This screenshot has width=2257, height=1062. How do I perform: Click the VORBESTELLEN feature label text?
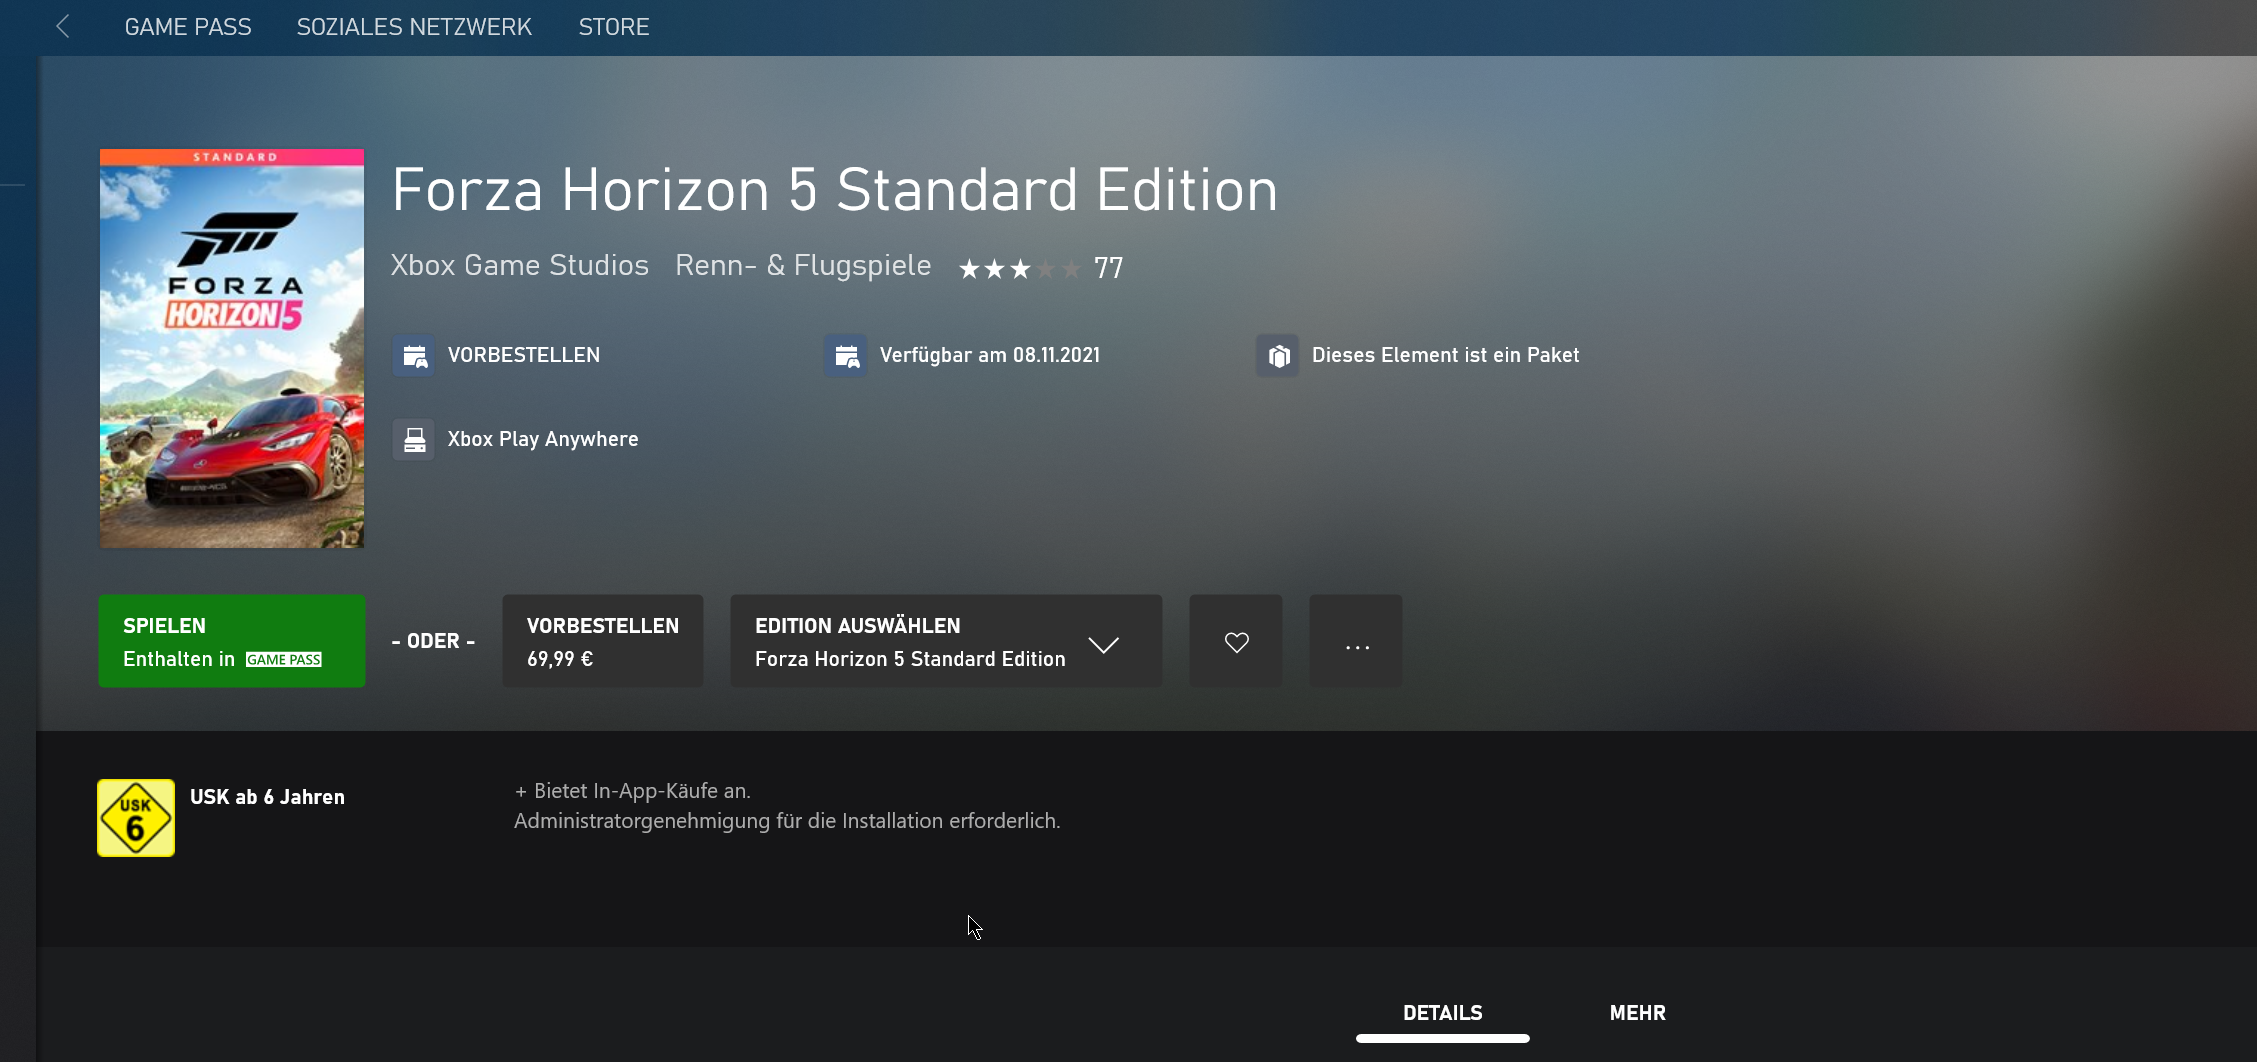coord(524,355)
